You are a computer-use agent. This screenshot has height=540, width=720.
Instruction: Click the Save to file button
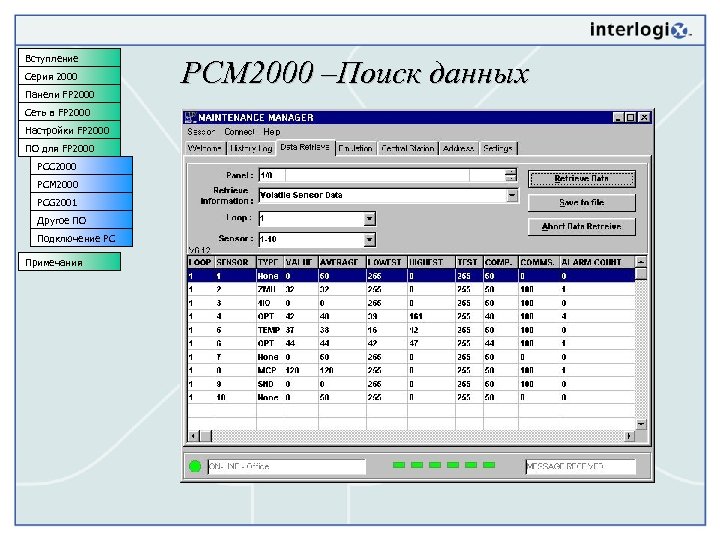click(581, 202)
